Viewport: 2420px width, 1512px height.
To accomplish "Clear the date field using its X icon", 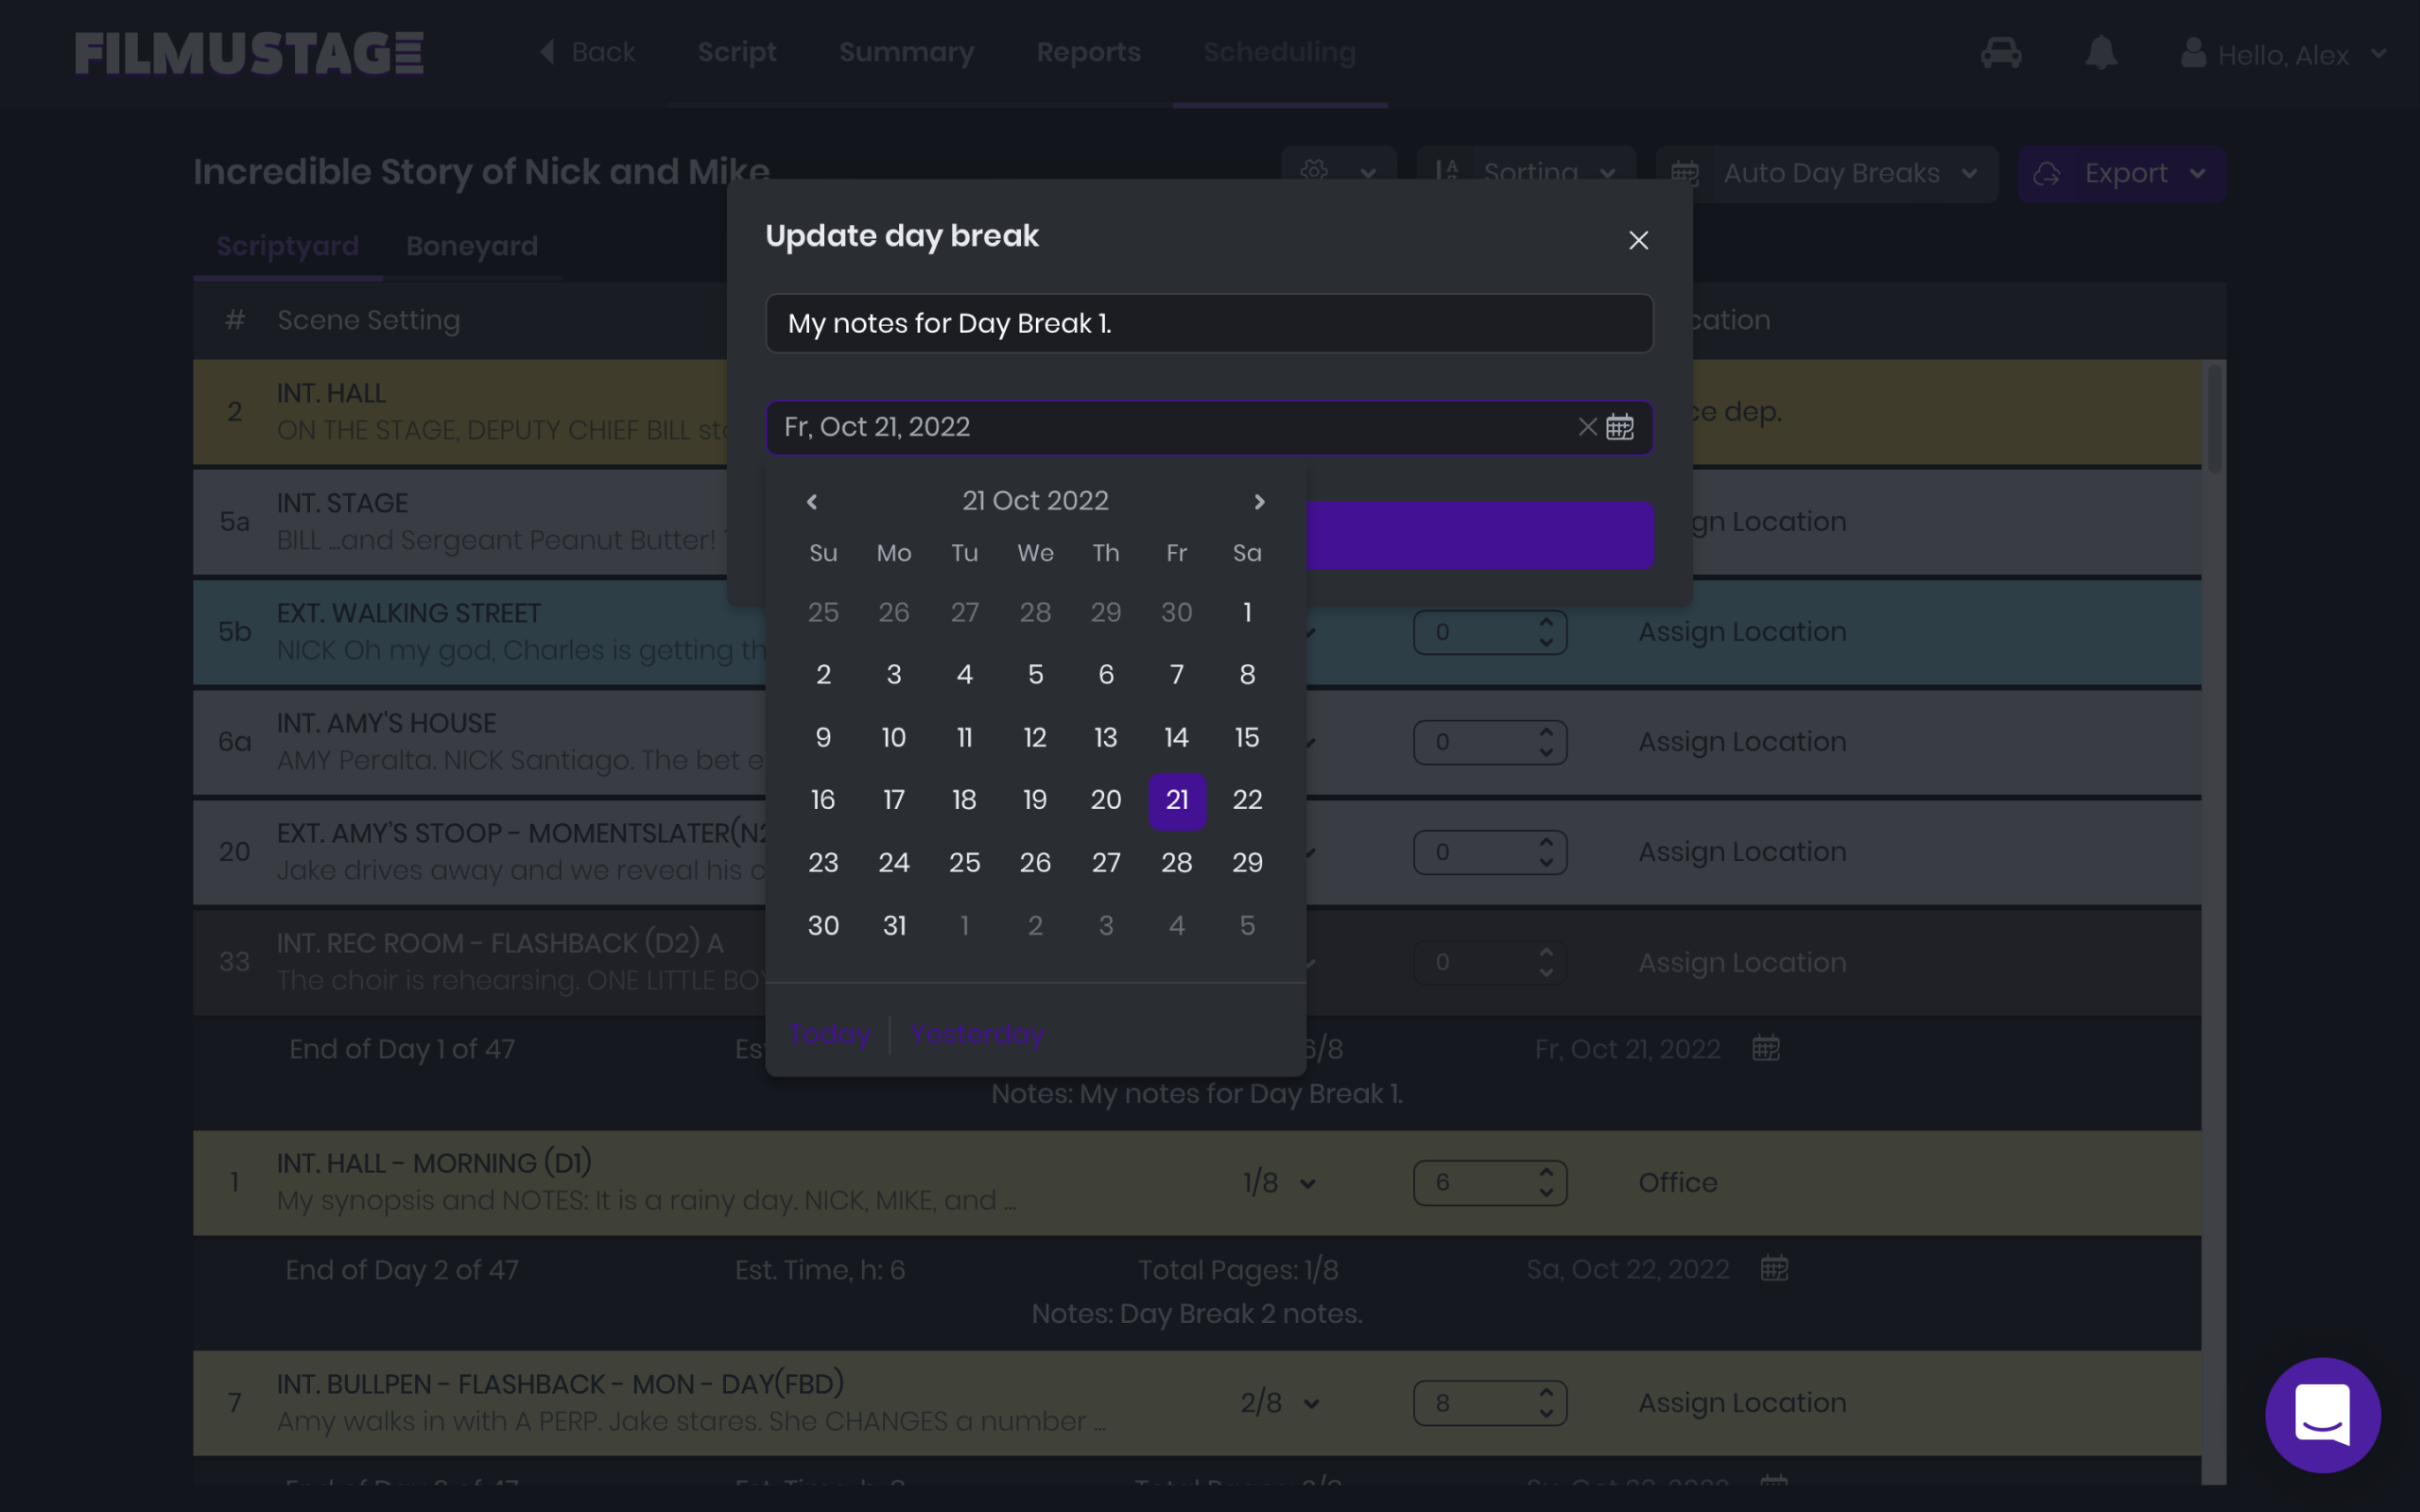I will coord(1584,426).
